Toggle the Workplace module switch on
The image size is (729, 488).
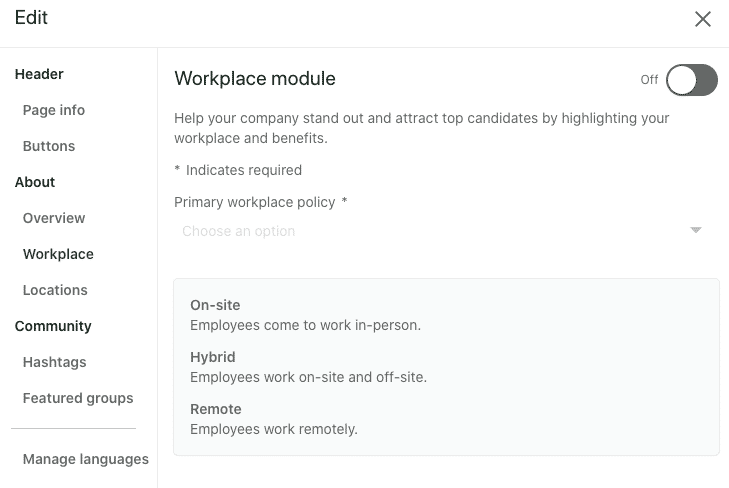coord(691,80)
